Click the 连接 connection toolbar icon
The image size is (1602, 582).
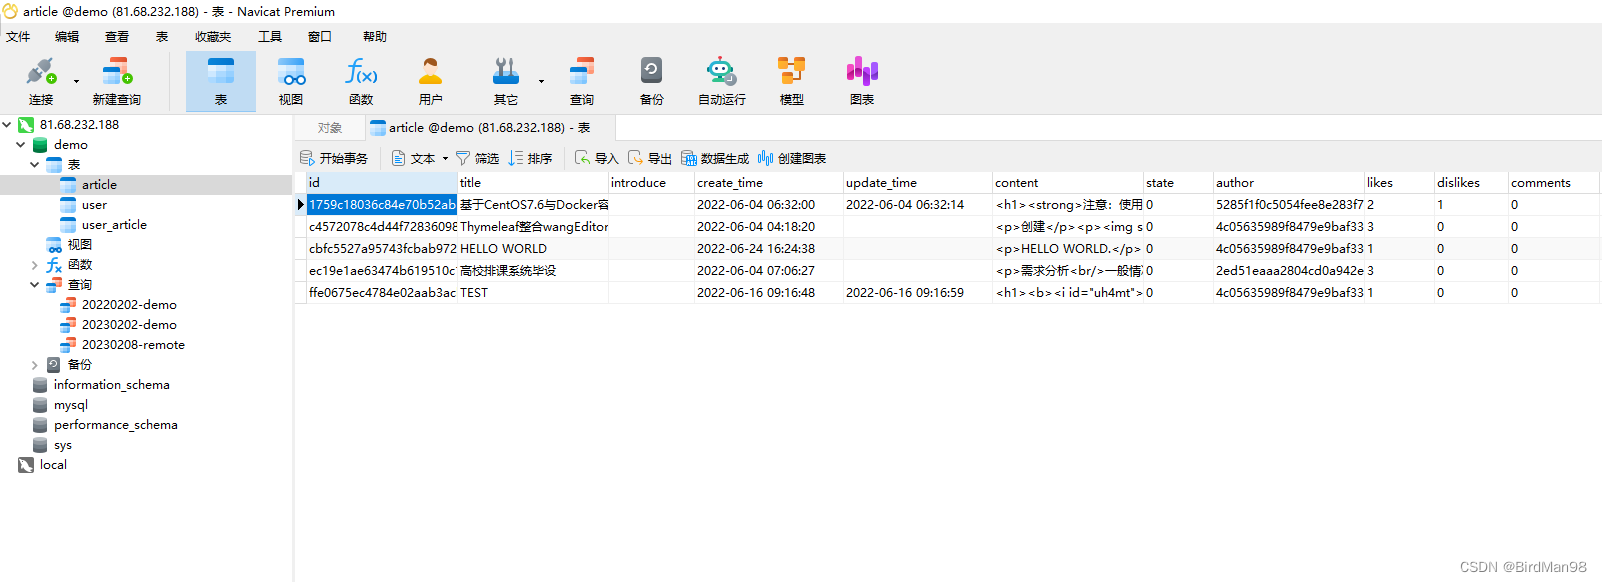41,81
